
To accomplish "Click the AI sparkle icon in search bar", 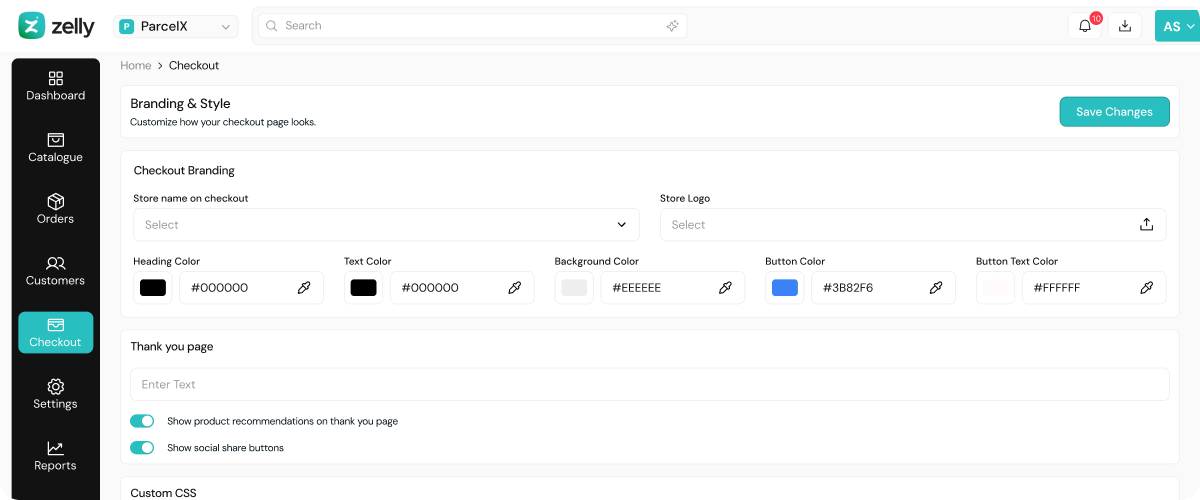I will 673,26.
